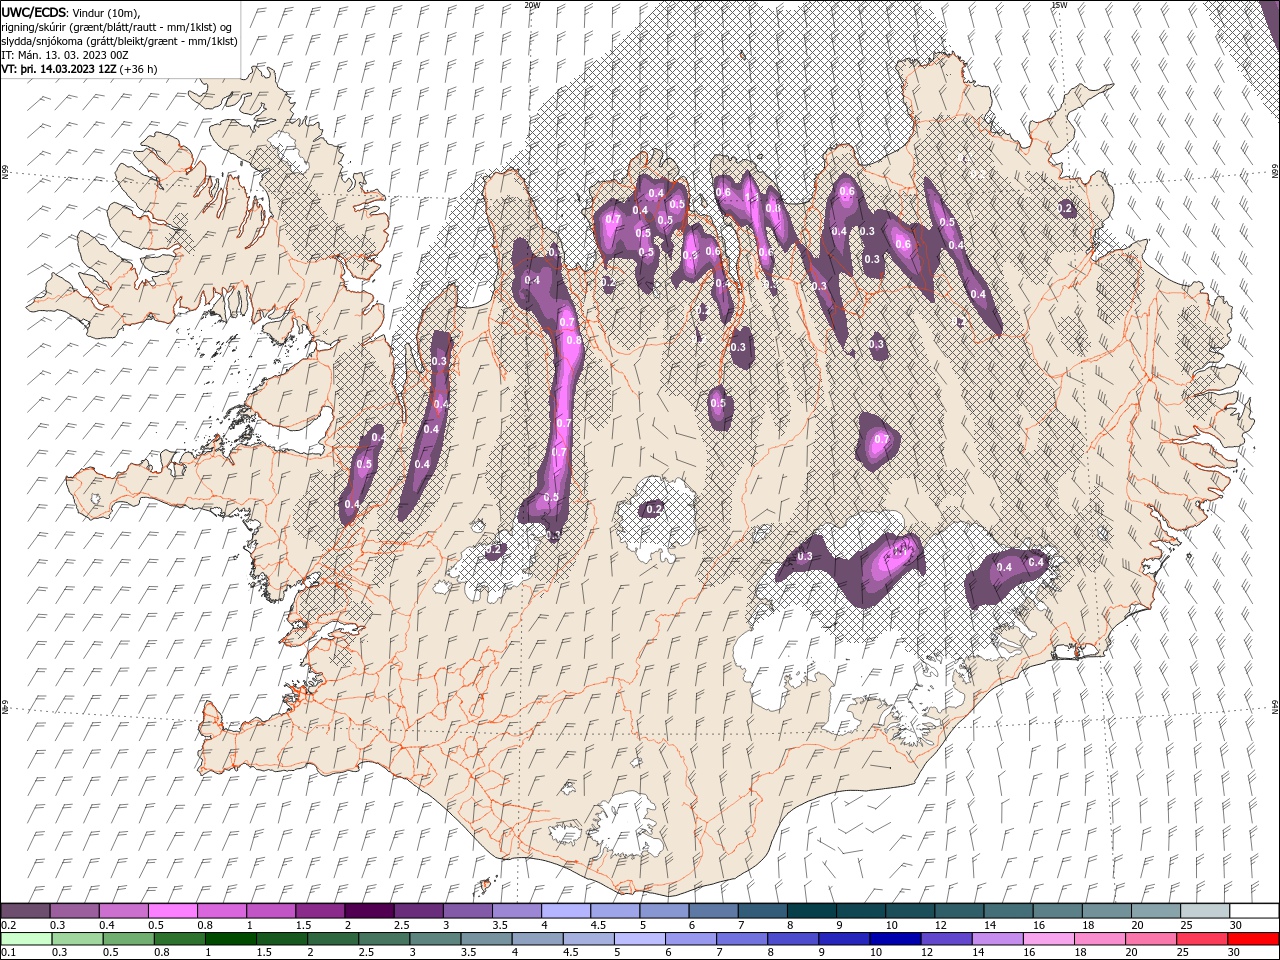
Task: Click the '0.1' label under the rain scale
Action: pos(8,953)
